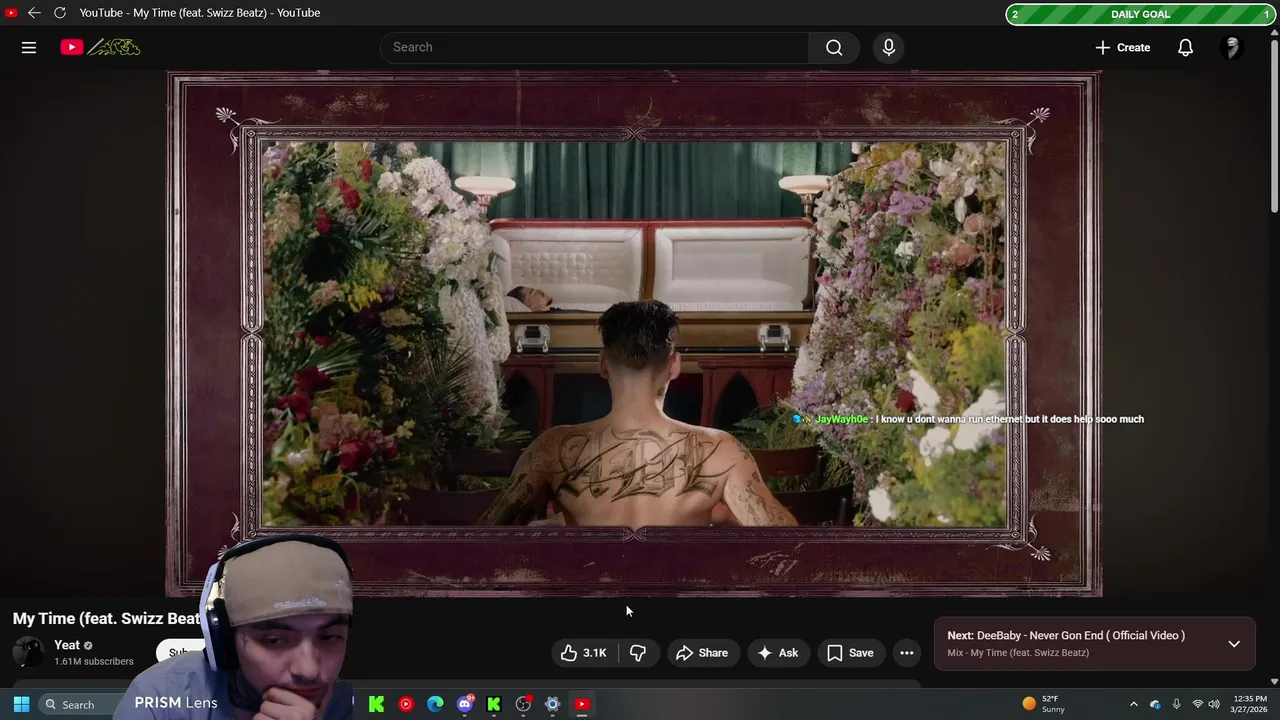1280x720 pixels.
Task: Open the volume speaker tray icon
Action: click(1214, 704)
